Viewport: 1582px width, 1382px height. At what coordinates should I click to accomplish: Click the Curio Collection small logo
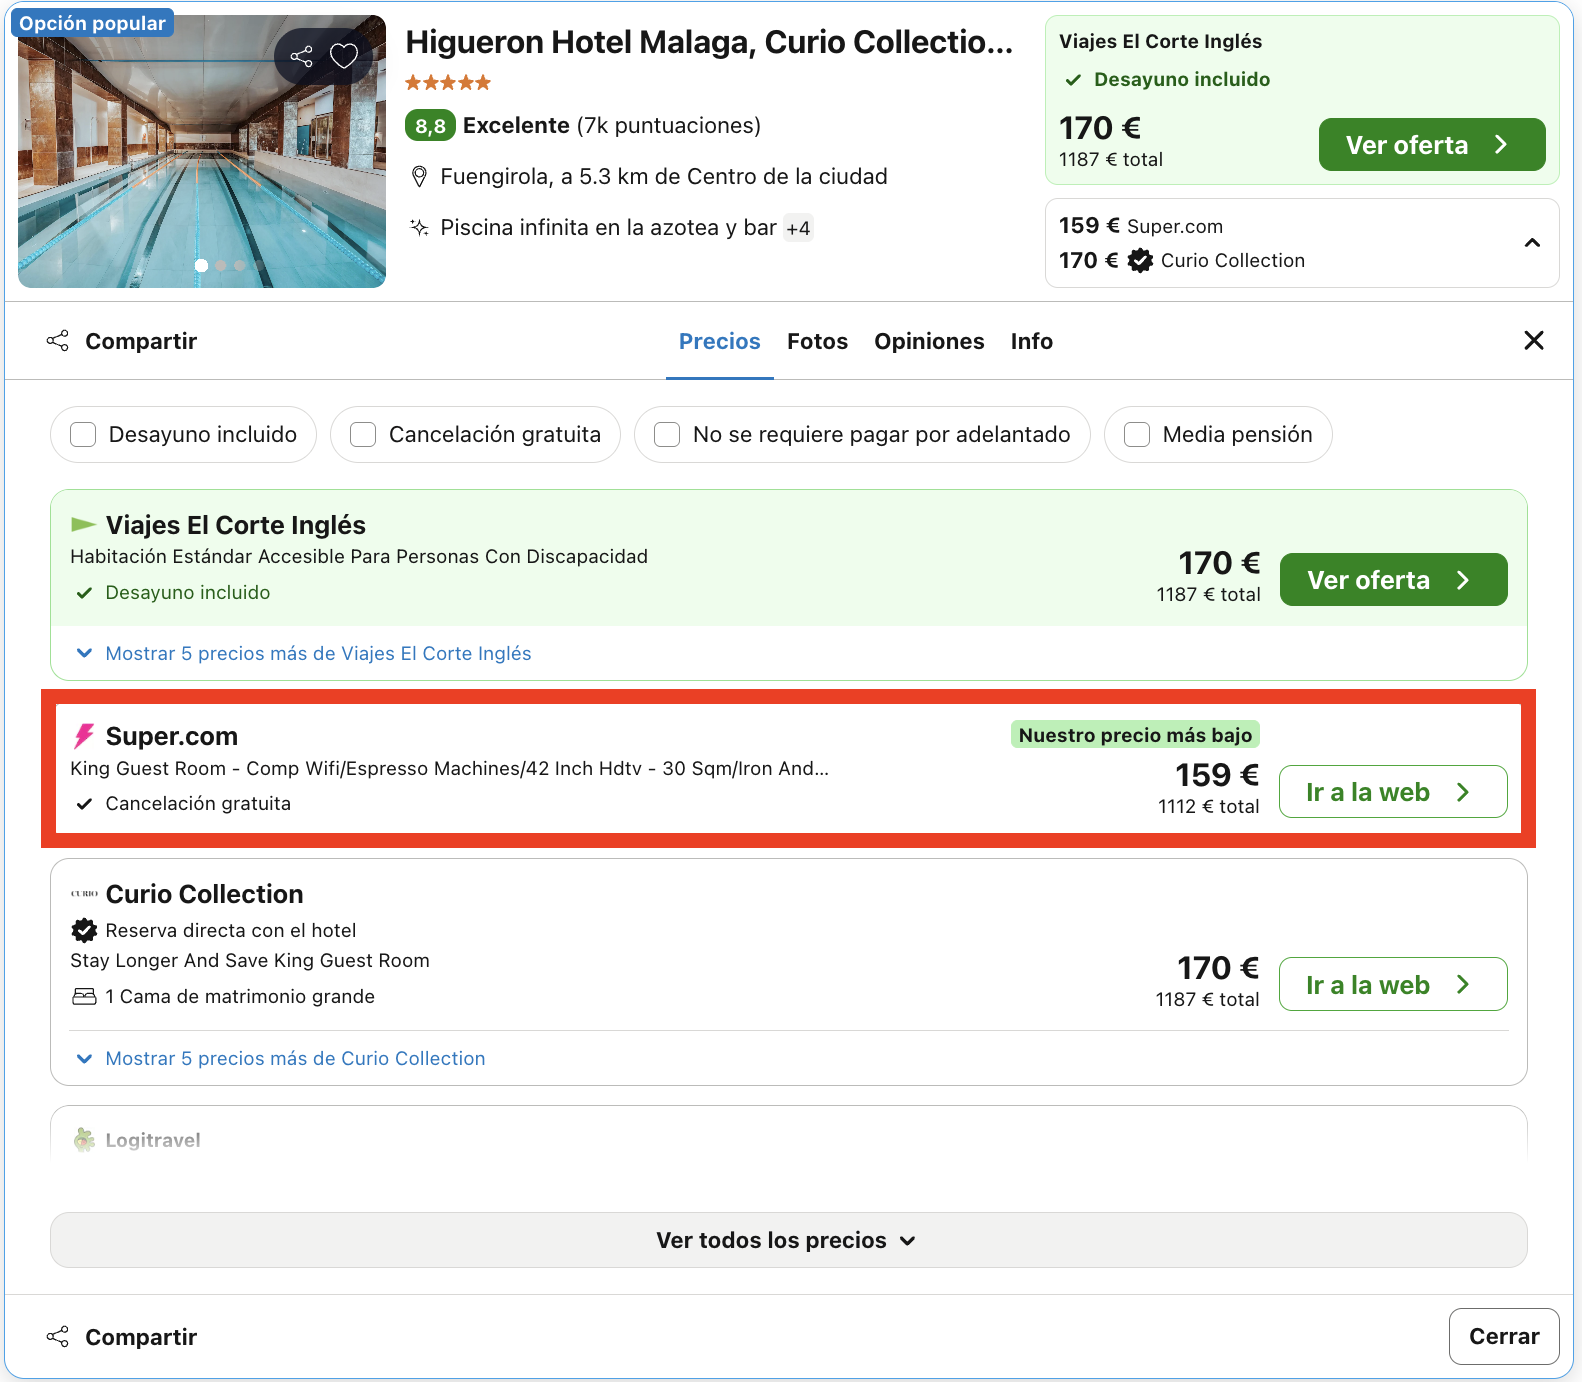84,894
